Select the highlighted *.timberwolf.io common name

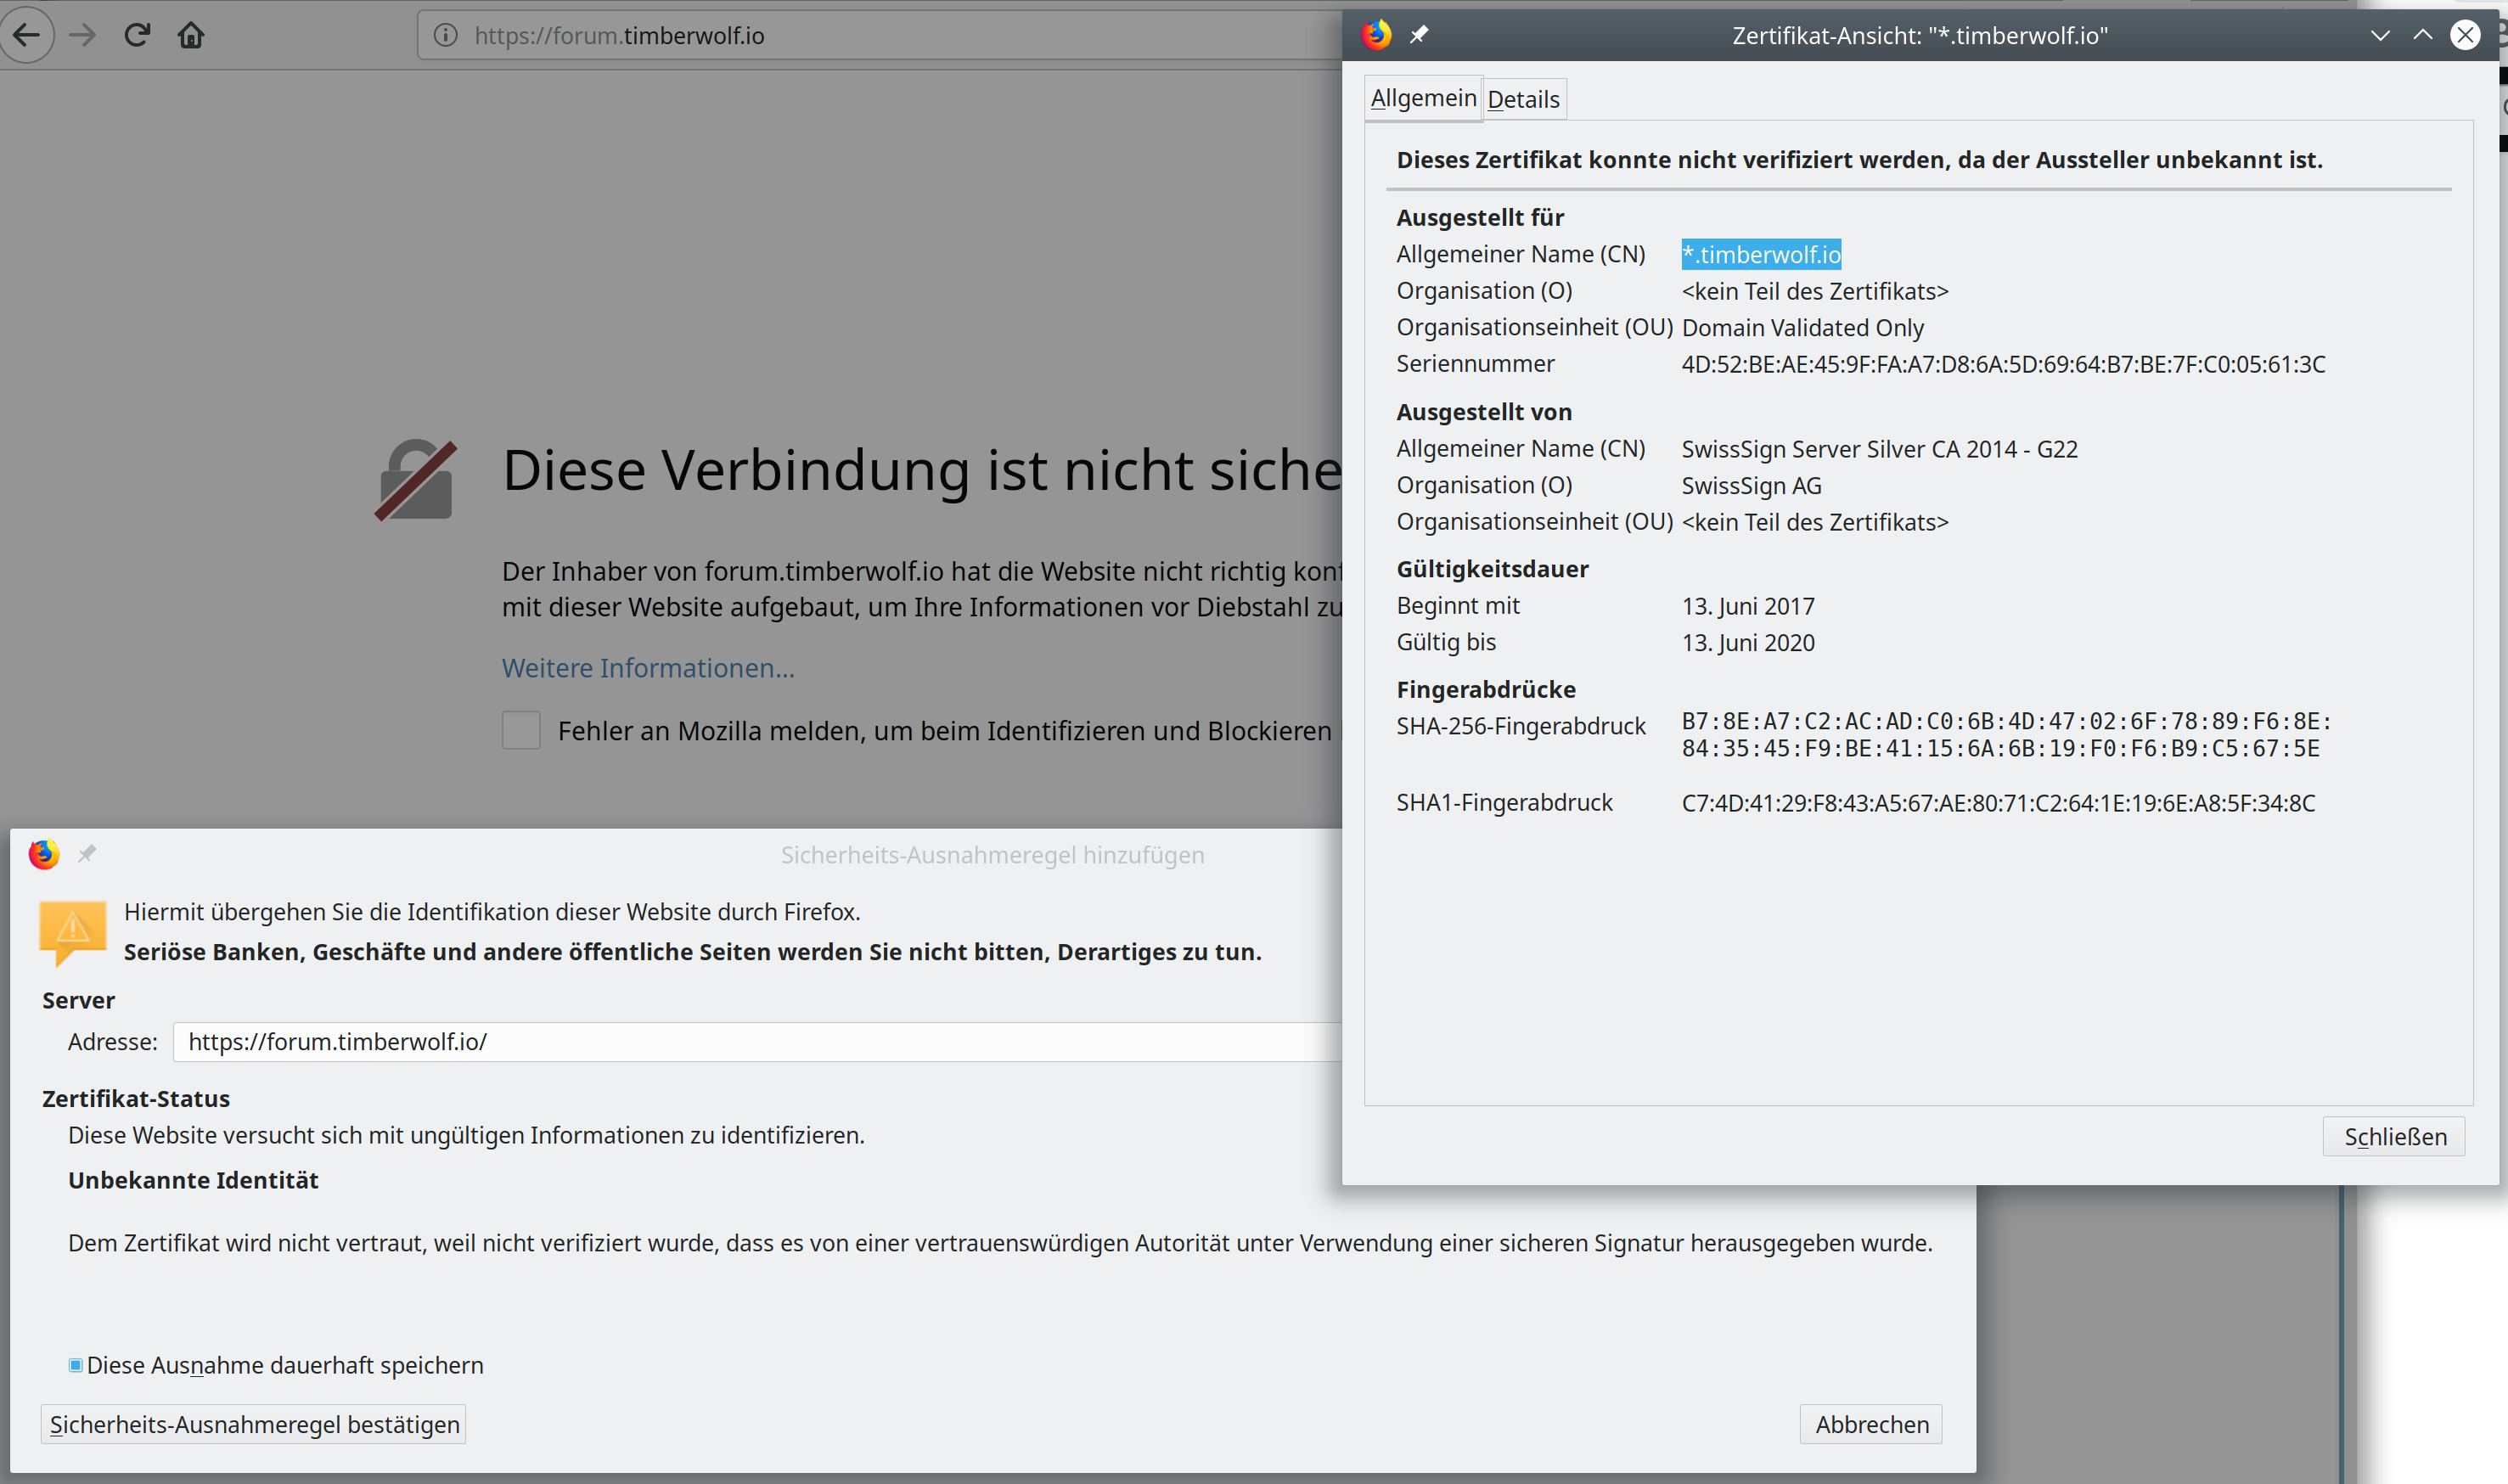(x=1761, y=254)
